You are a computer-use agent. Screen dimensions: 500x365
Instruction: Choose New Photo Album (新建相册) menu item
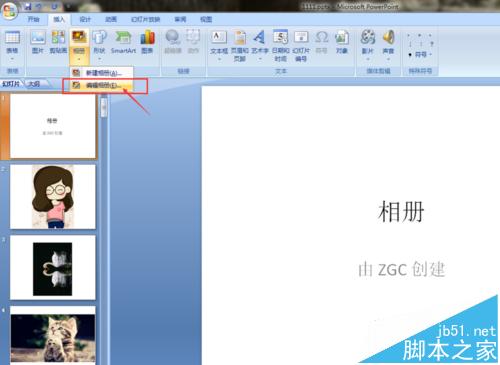pos(102,73)
